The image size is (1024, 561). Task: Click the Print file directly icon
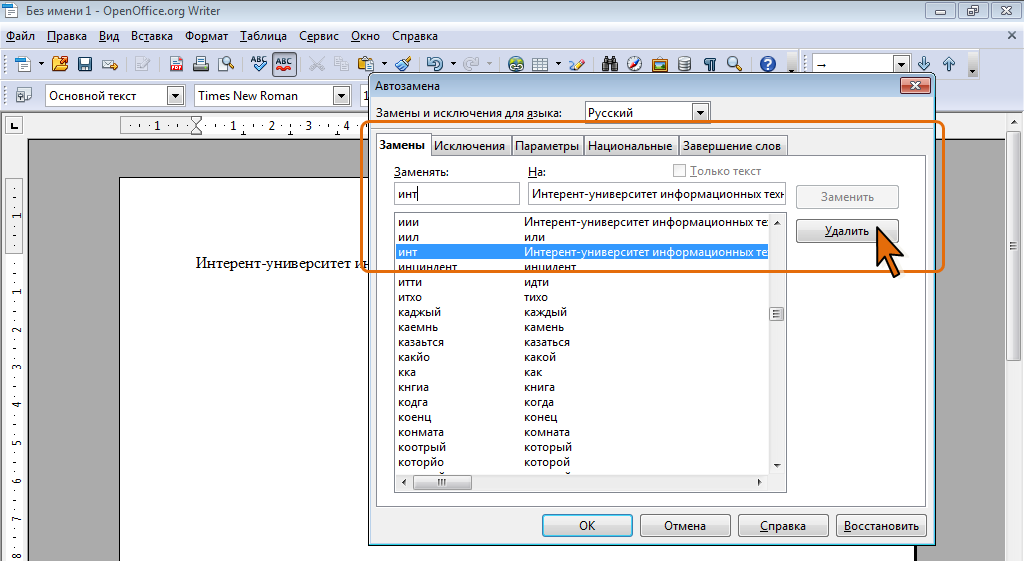coord(201,64)
